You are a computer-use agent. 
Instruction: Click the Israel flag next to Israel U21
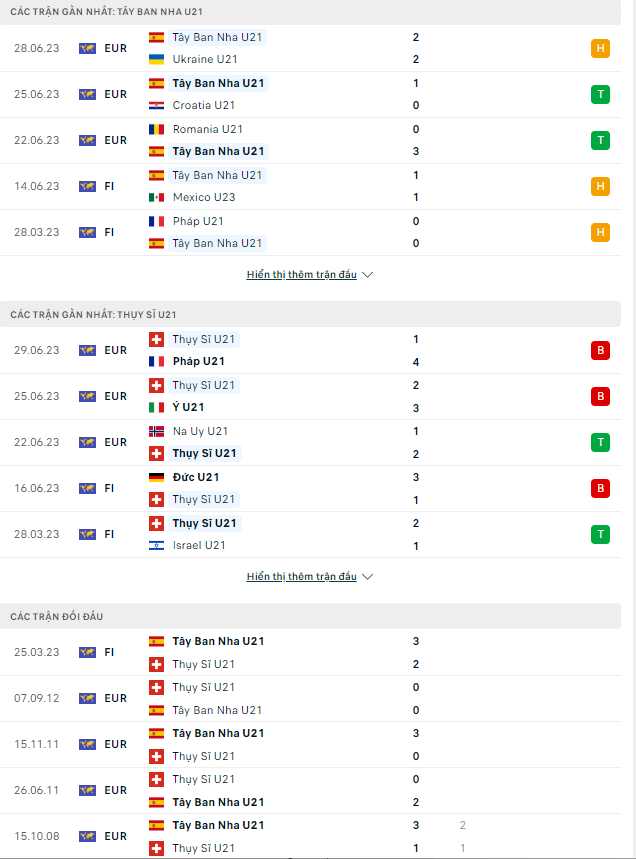pos(154,545)
